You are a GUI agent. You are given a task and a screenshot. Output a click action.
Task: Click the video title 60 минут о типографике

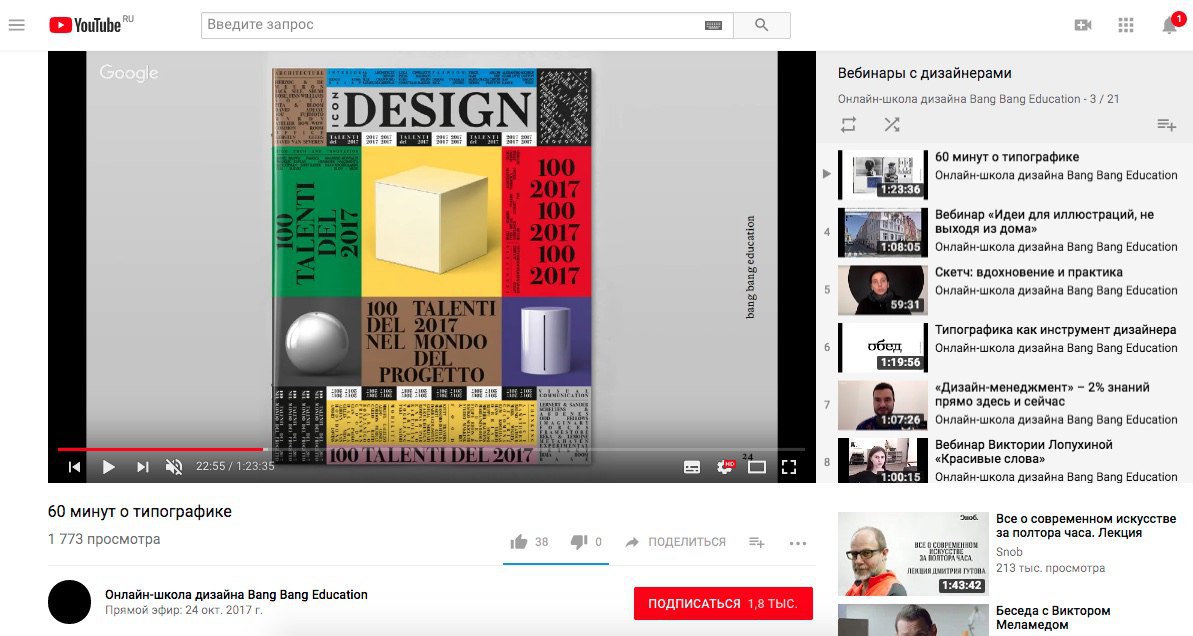pyautogui.click(x=139, y=511)
